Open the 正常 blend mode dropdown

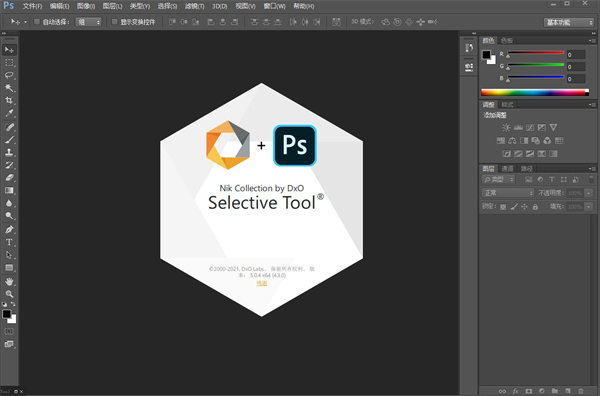pyautogui.click(x=507, y=193)
